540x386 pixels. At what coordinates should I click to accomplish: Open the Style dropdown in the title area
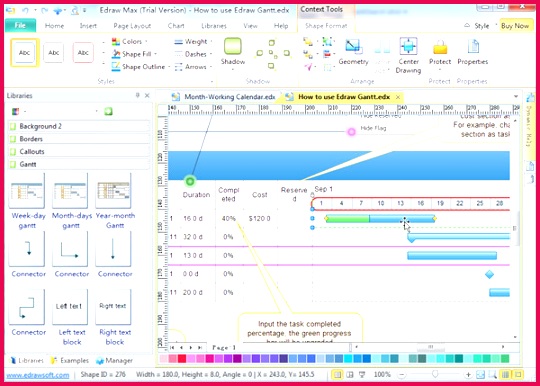point(481,26)
